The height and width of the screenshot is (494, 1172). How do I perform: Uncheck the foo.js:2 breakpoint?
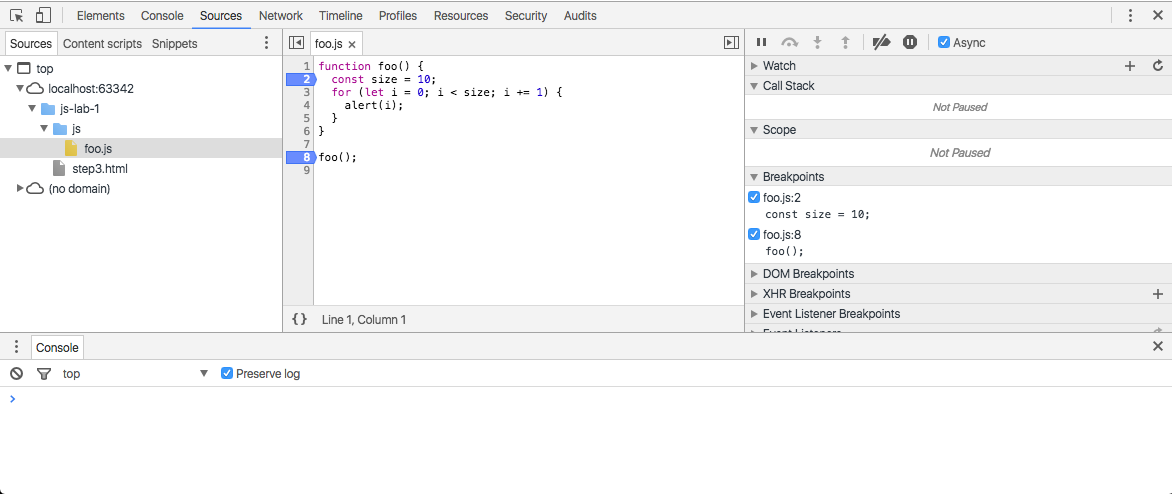point(755,197)
